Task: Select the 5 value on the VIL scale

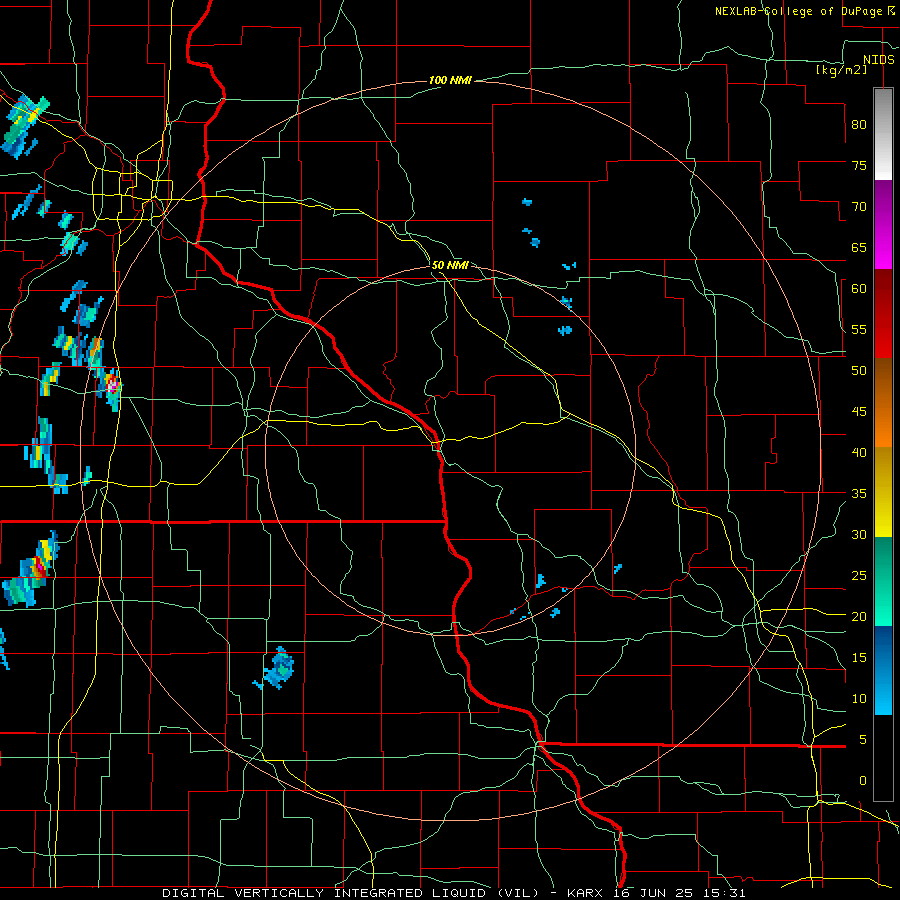Action: 863,740
